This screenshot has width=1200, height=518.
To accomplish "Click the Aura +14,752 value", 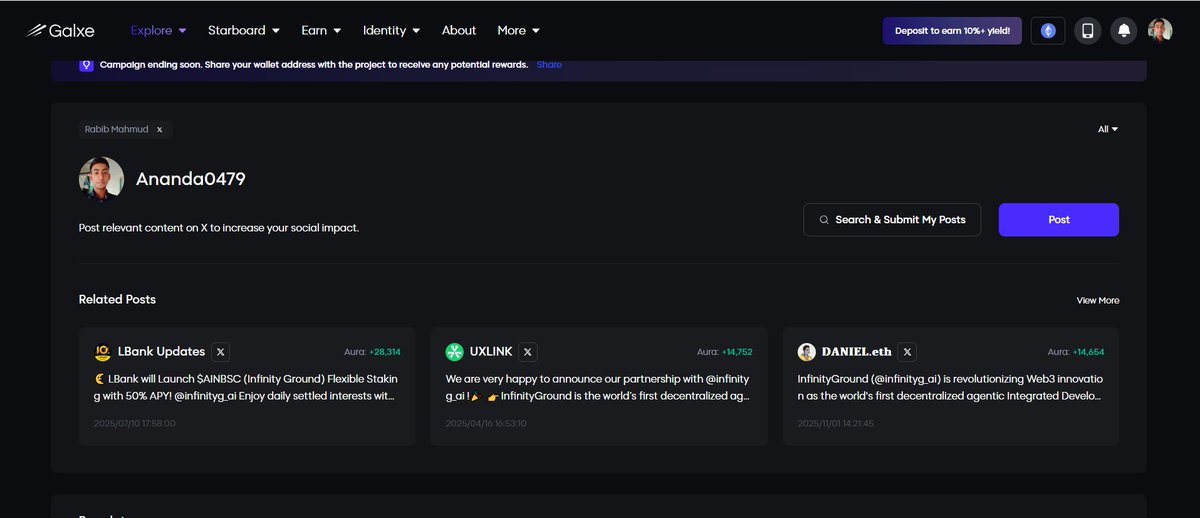I will pos(736,352).
